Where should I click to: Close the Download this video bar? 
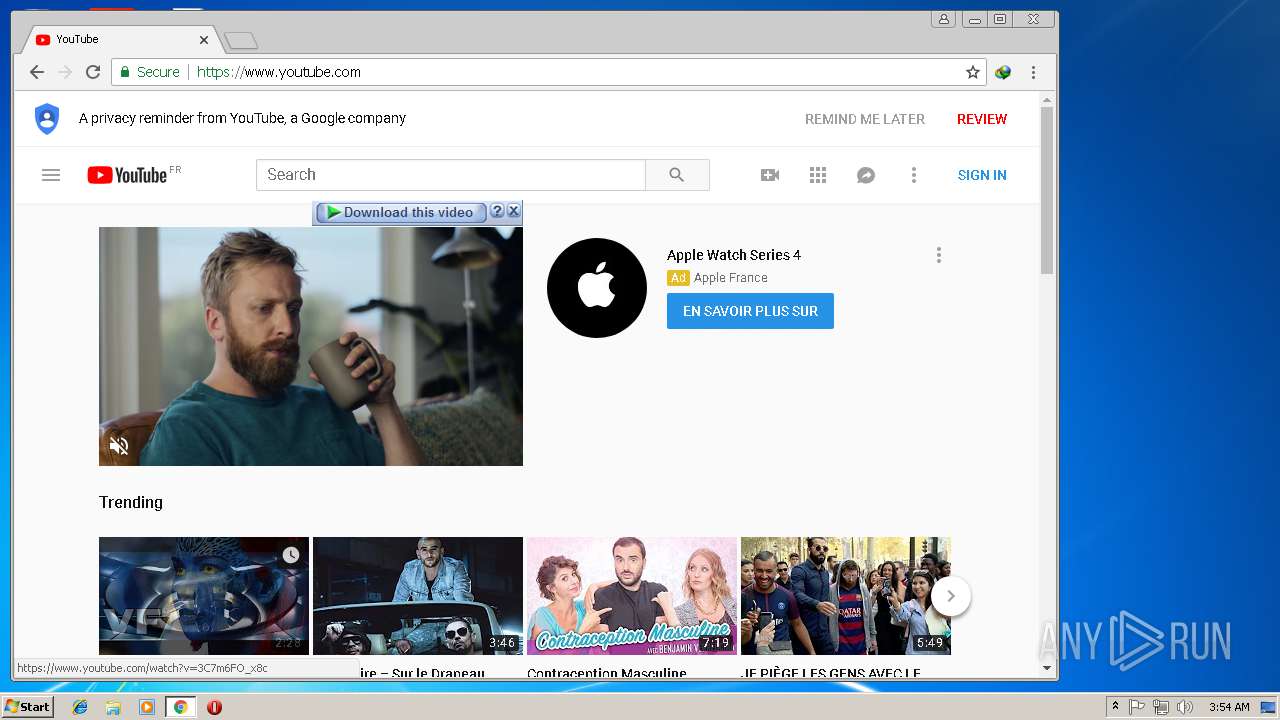pos(513,211)
